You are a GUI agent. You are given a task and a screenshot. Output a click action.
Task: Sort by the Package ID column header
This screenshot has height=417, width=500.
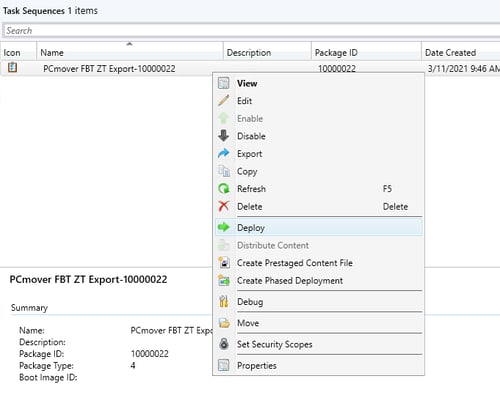point(366,52)
